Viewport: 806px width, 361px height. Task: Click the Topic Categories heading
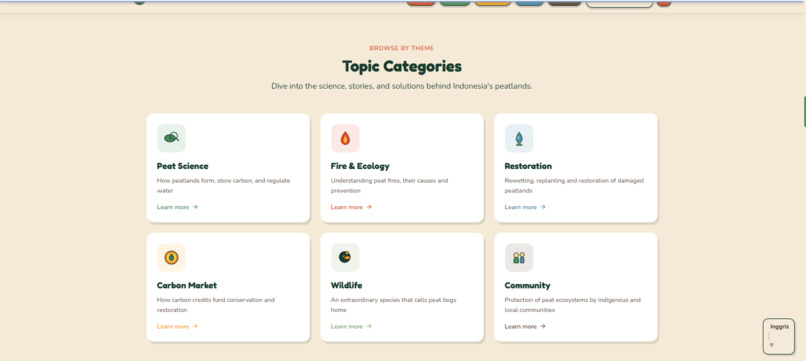tap(402, 66)
